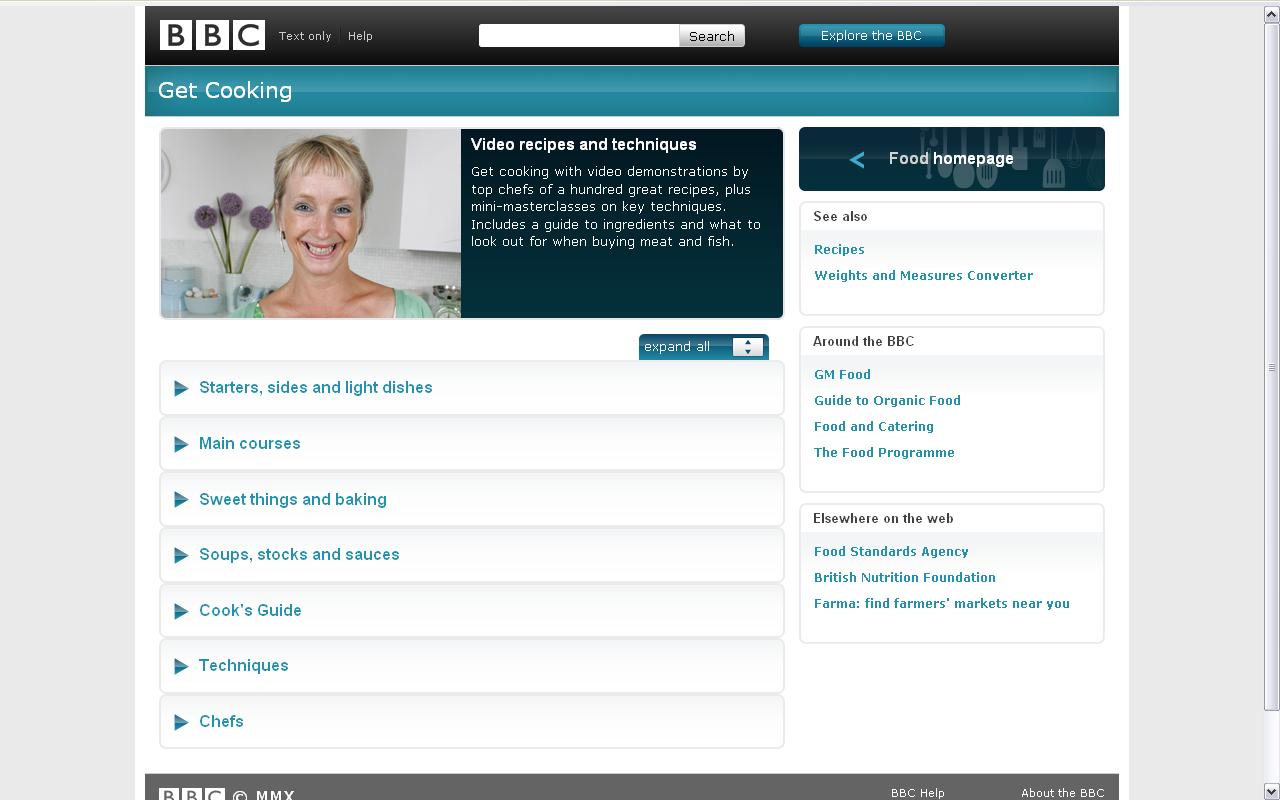Click the BBC logo in the header

(212, 35)
